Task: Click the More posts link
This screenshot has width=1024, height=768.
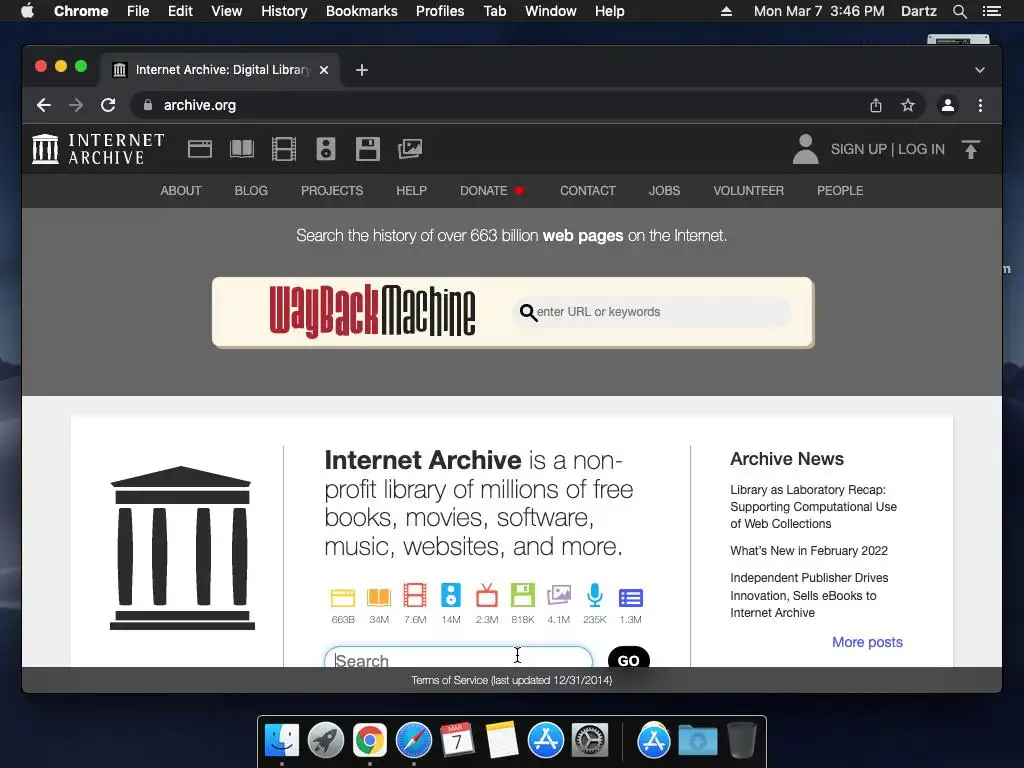Action: pos(867,642)
